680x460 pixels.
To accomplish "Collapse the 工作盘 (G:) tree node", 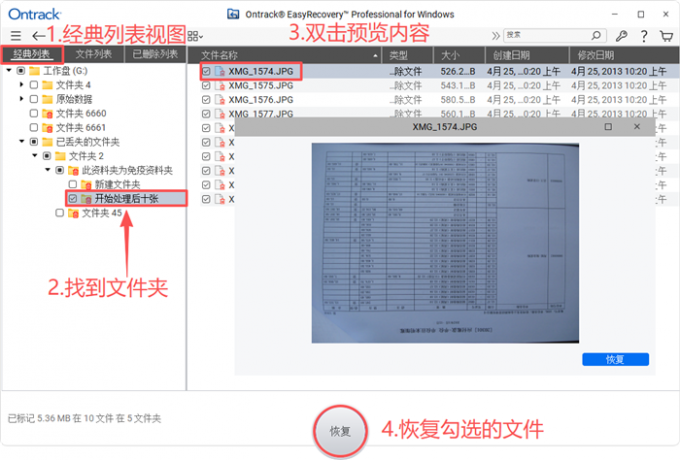I will pyautogui.click(x=9, y=70).
